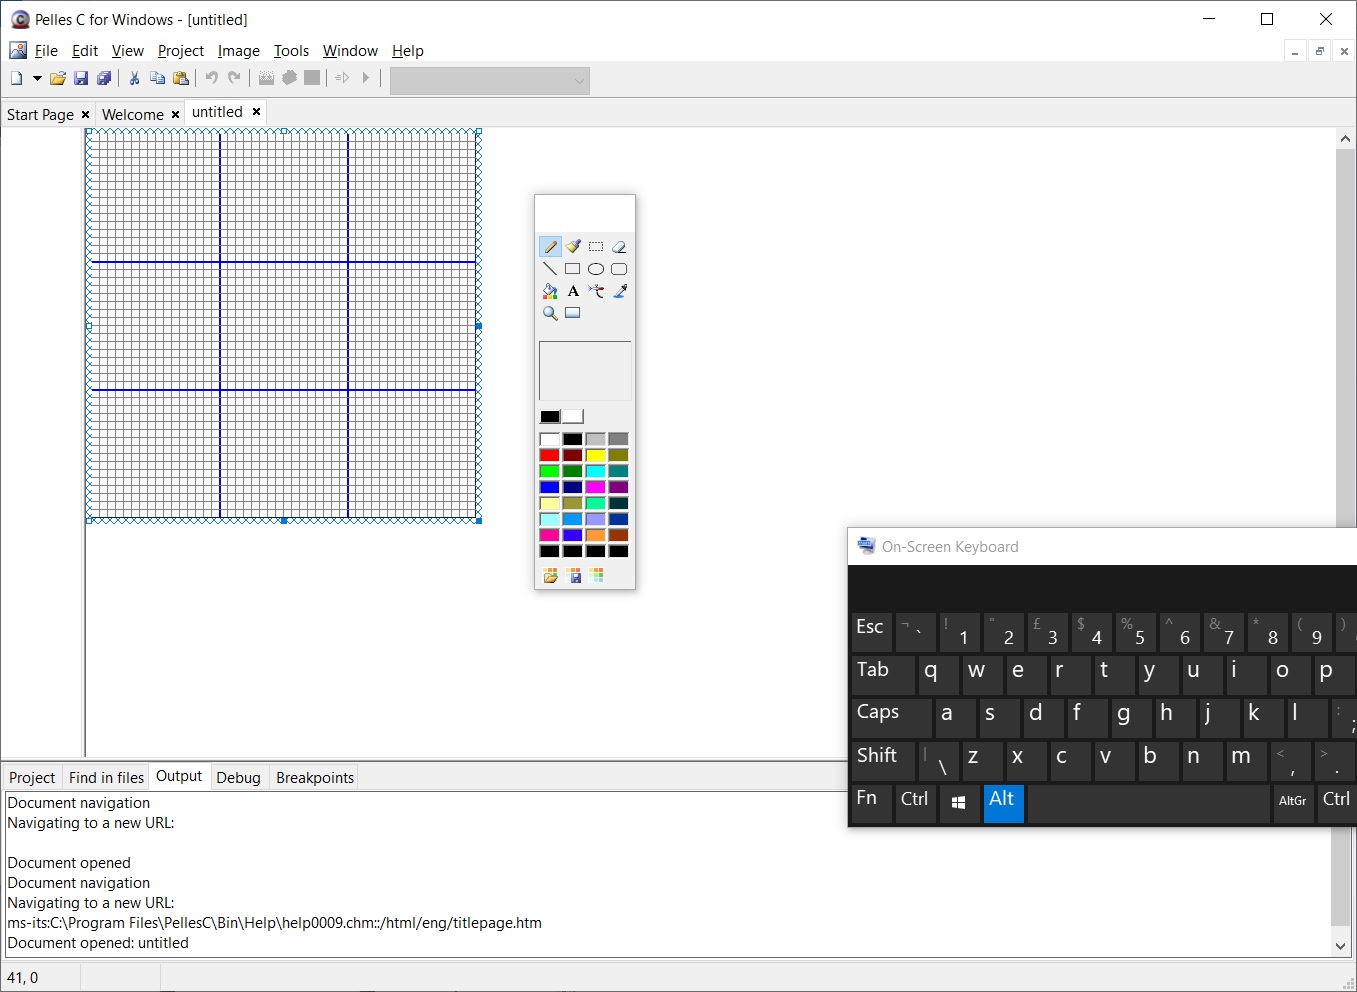This screenshot has width=1357, height=992.
Task: Click the Windows key on On-Screen Keyboard
Action: point(959,802)
